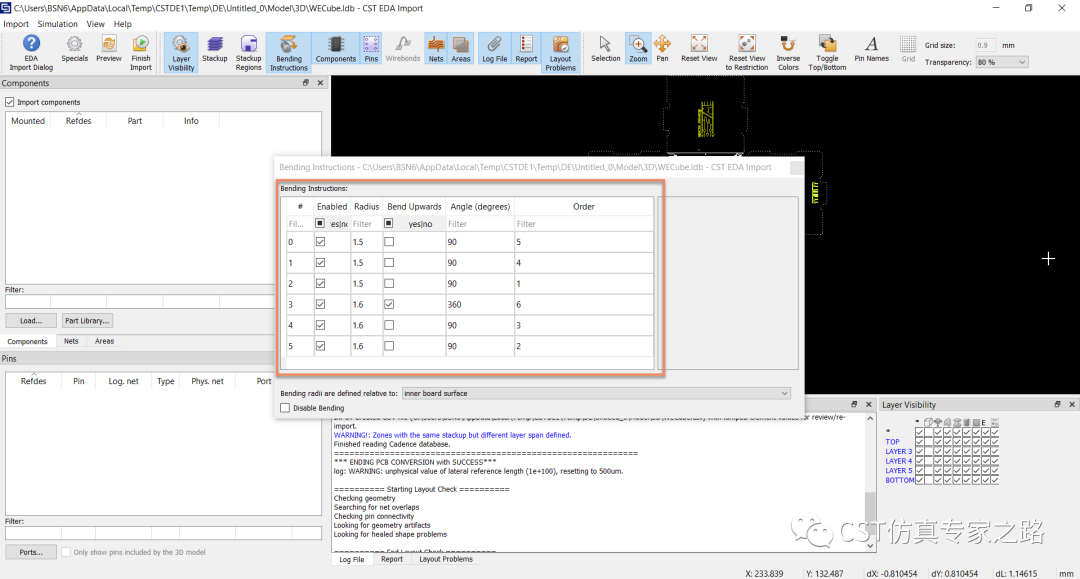Click Finish Import in the toolbar

click(x=141, y=53)
